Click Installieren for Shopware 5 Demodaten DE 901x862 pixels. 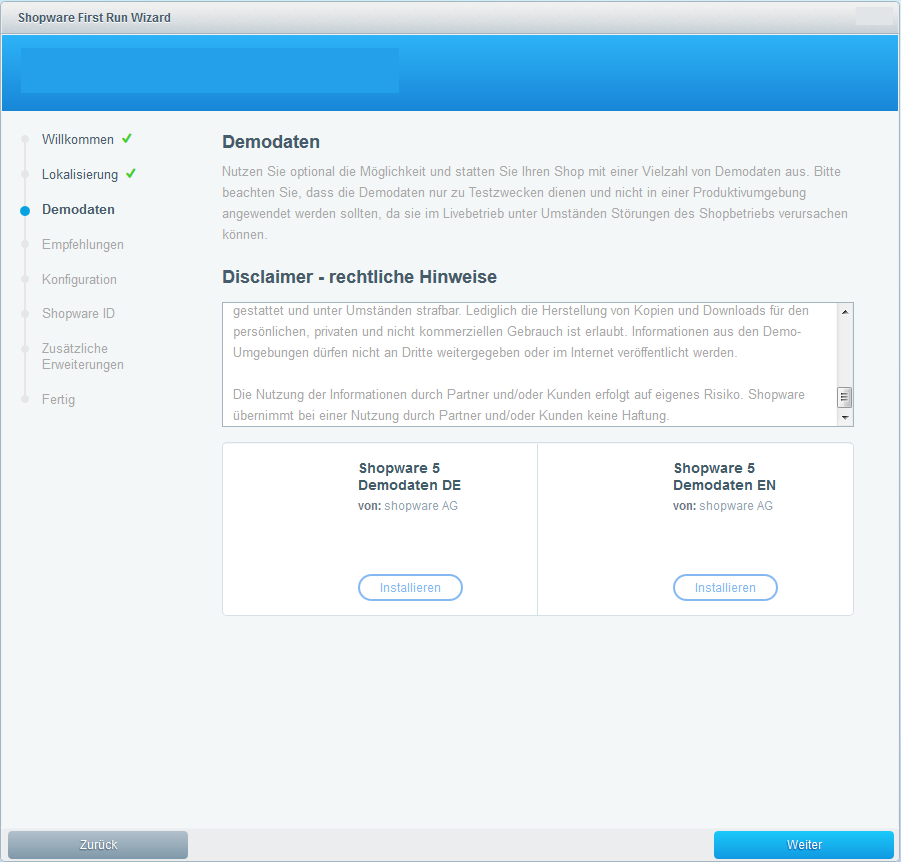click(410, 587)
